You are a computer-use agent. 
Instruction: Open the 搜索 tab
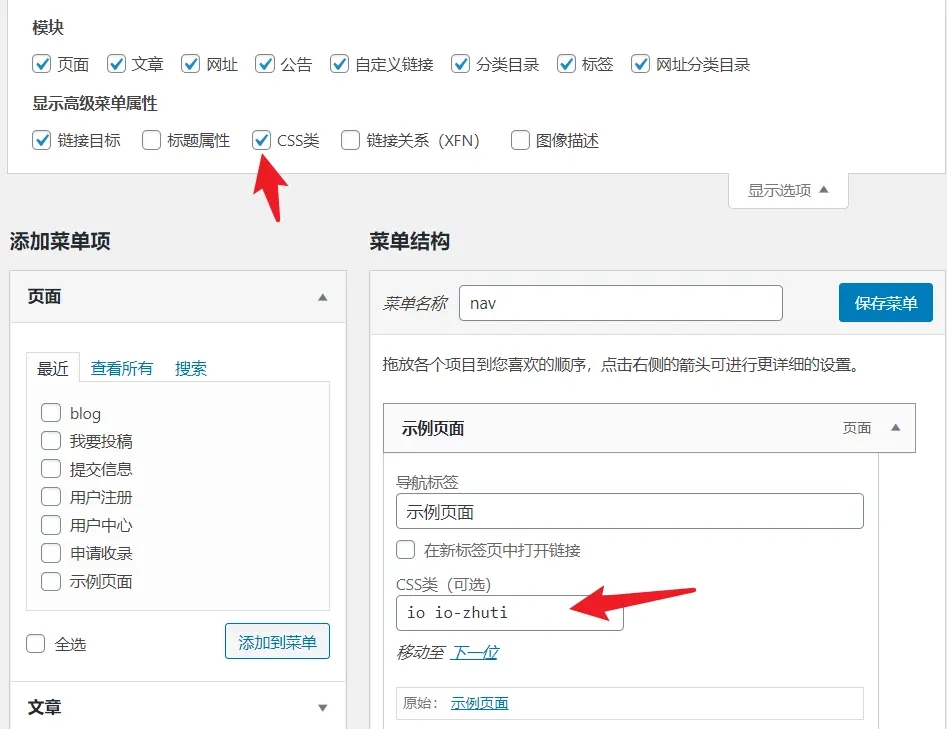click(x=191, y=368)
